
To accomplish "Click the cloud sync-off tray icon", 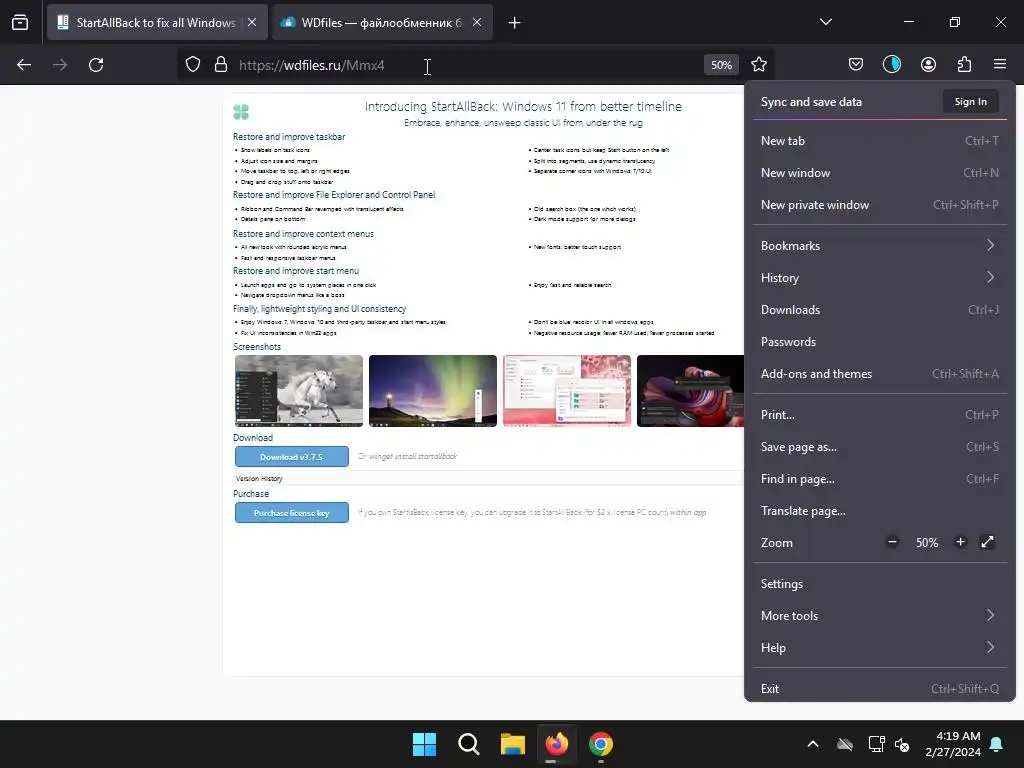I will click(845, 744).
